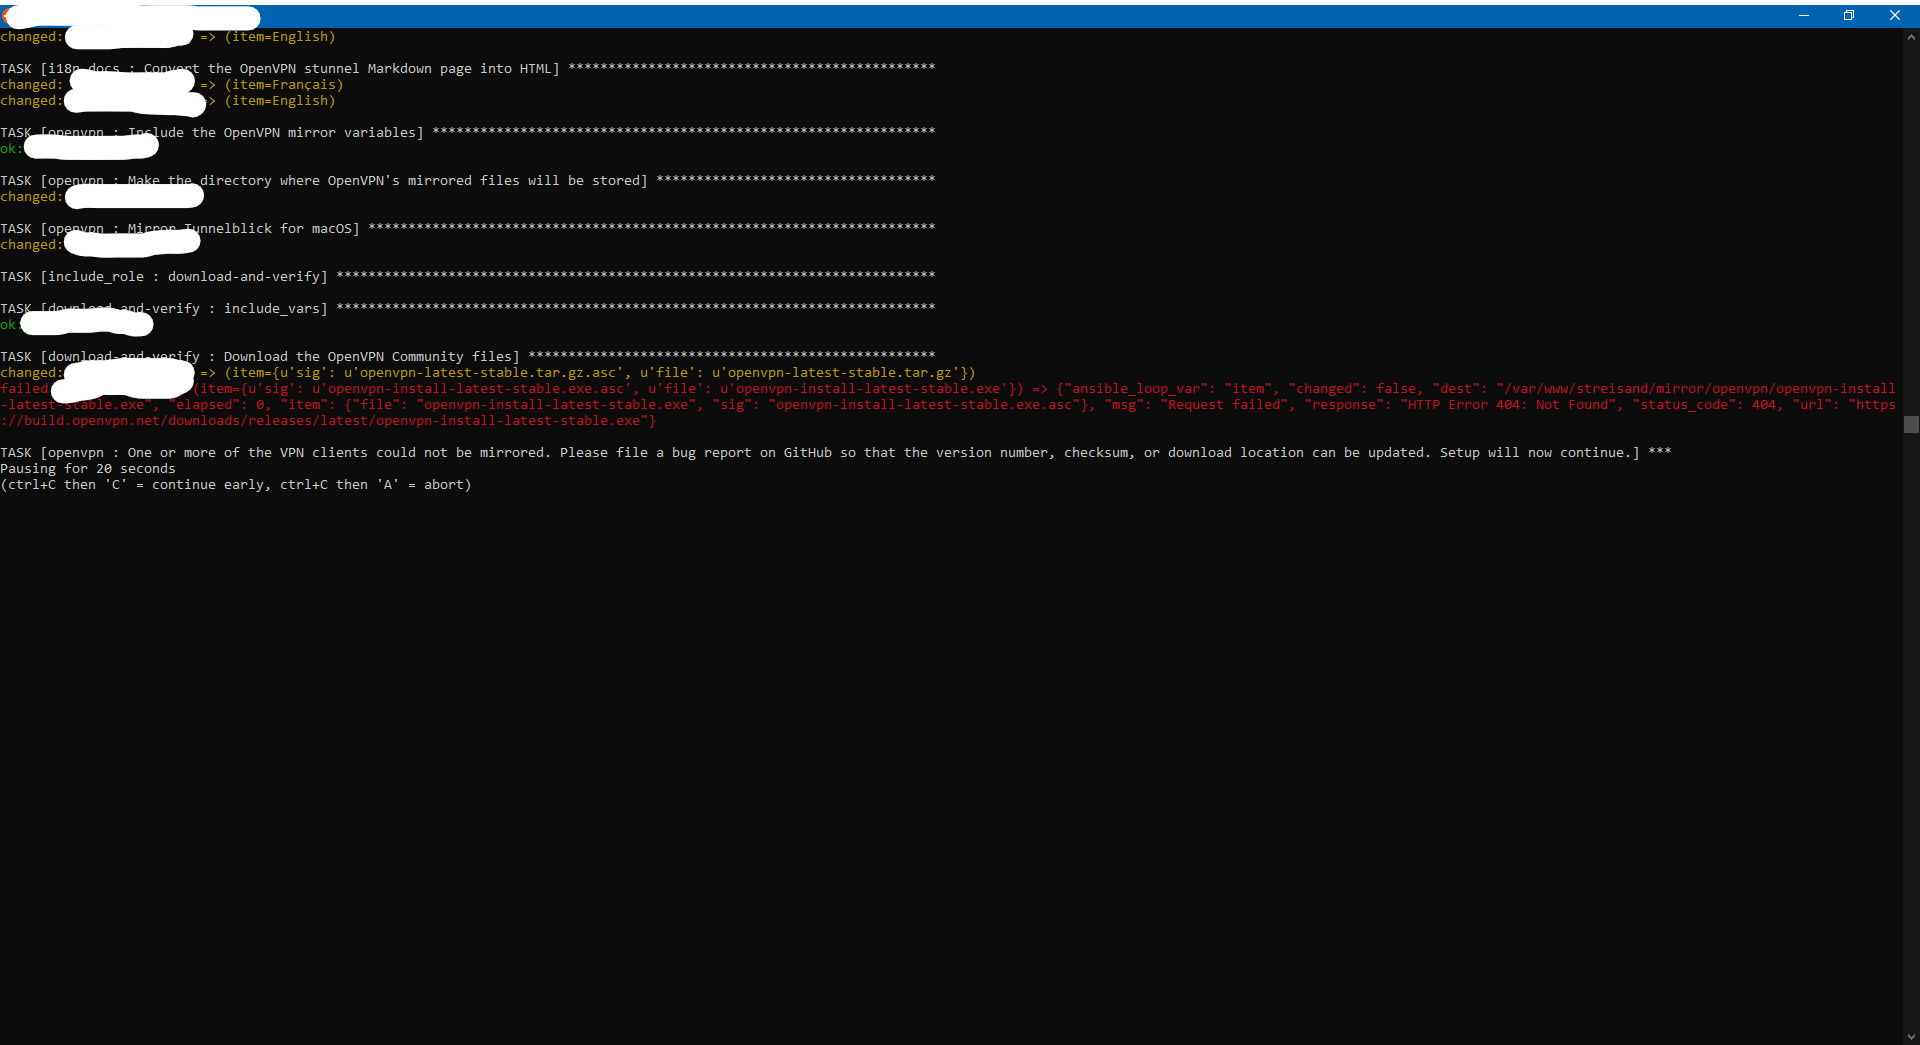This screenshot has width=1920, height=1045.
Task: Click 'Make the directory where OpenVPN's mirrored files' task
Action: tap(468, 181)
